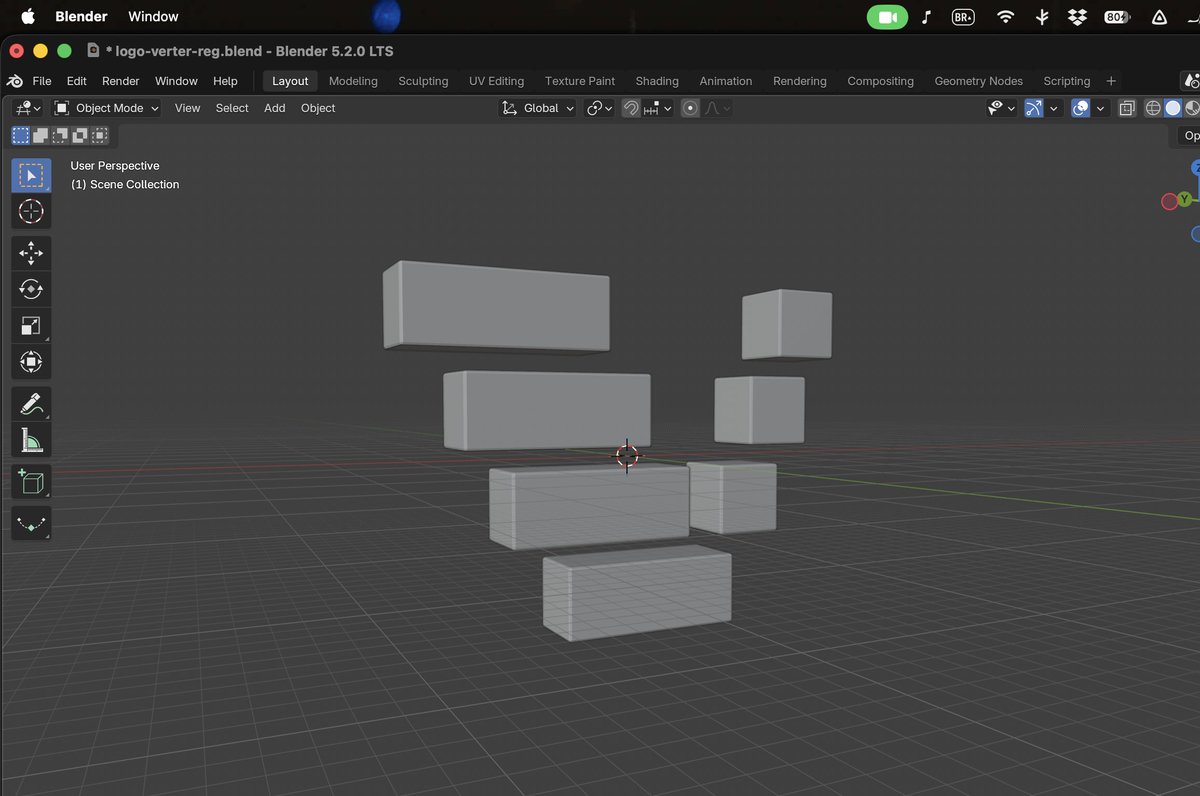Image resolution: width=1200 pixels, height=796 pixels.
Task: Click the add workspace plus icon
Action: pyautogui.click(x=1111, y=81)
